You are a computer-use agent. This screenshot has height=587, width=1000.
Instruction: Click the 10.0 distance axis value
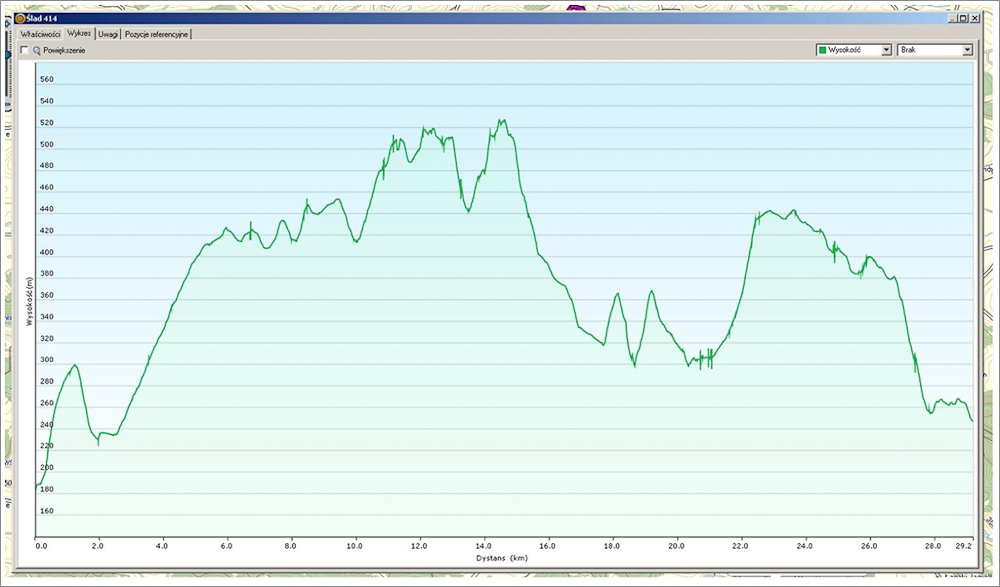[355, 546]
